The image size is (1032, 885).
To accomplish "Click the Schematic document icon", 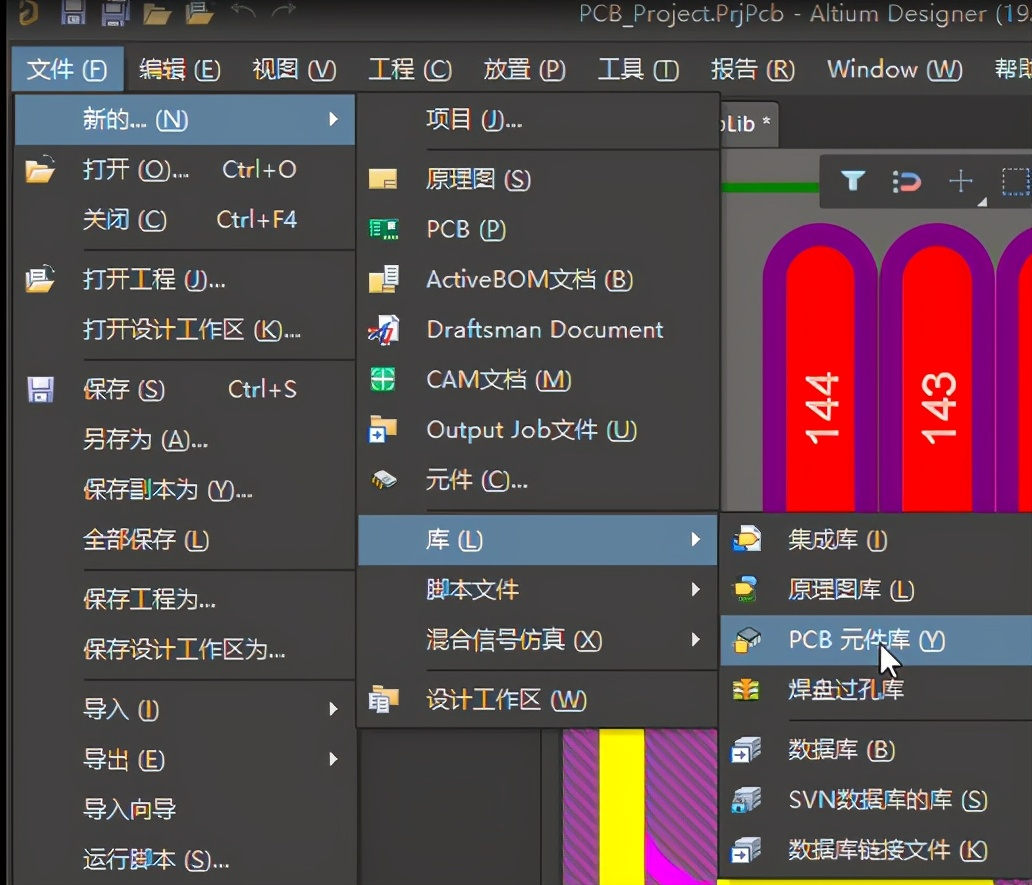I will [x=382, y=179].
